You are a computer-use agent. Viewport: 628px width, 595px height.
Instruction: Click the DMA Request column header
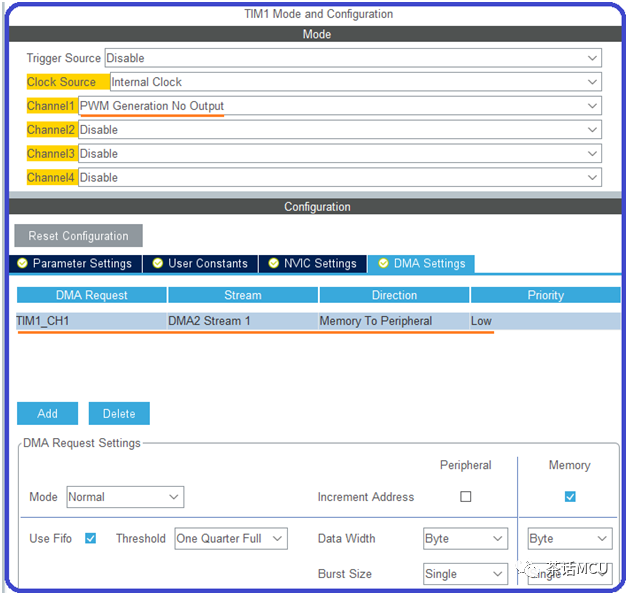pos(92,295)
